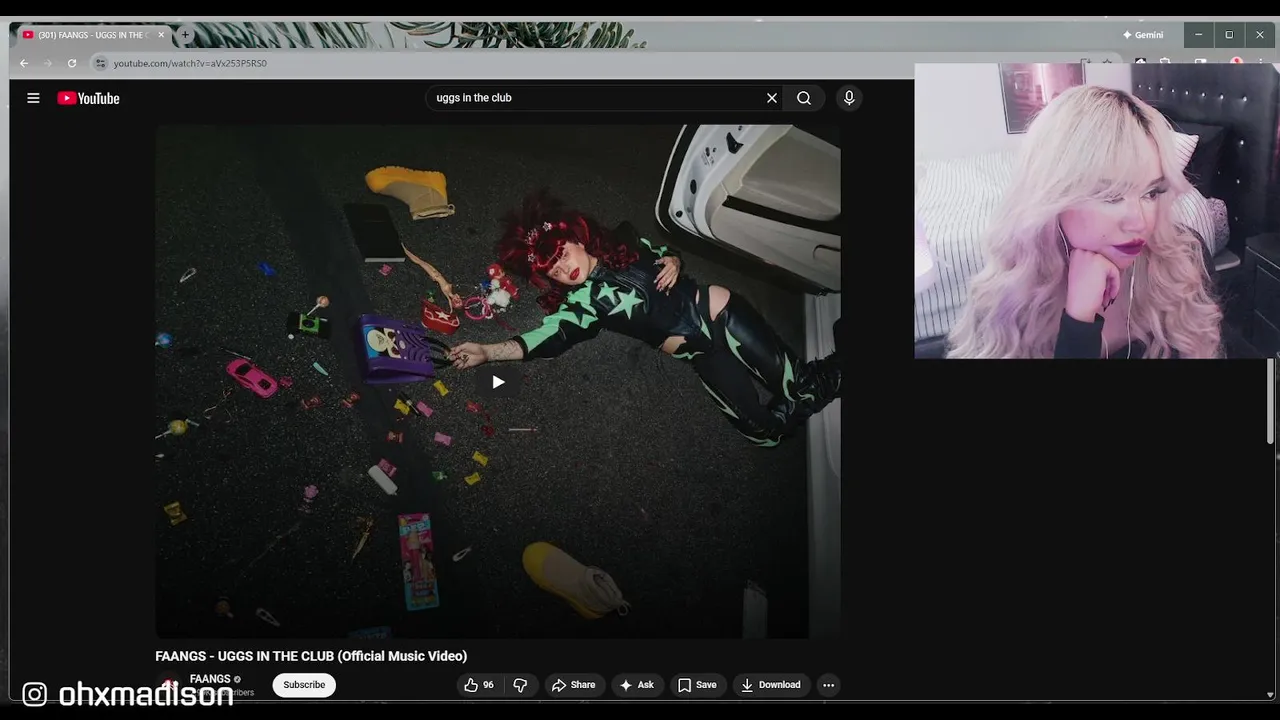Open a new browser tab
This screenshot has width=1280, height=720.
[x=185, y=35]
